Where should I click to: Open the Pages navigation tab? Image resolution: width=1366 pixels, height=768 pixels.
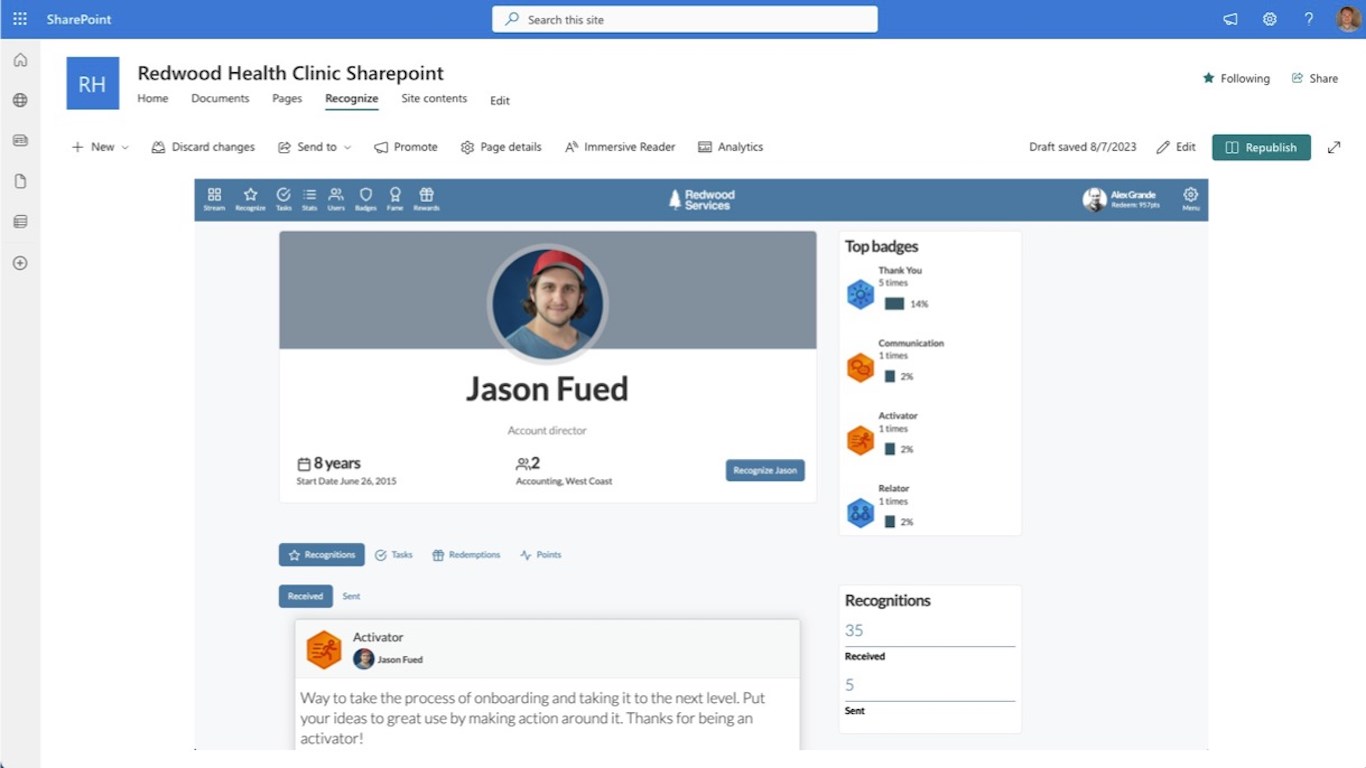(287, 98)
